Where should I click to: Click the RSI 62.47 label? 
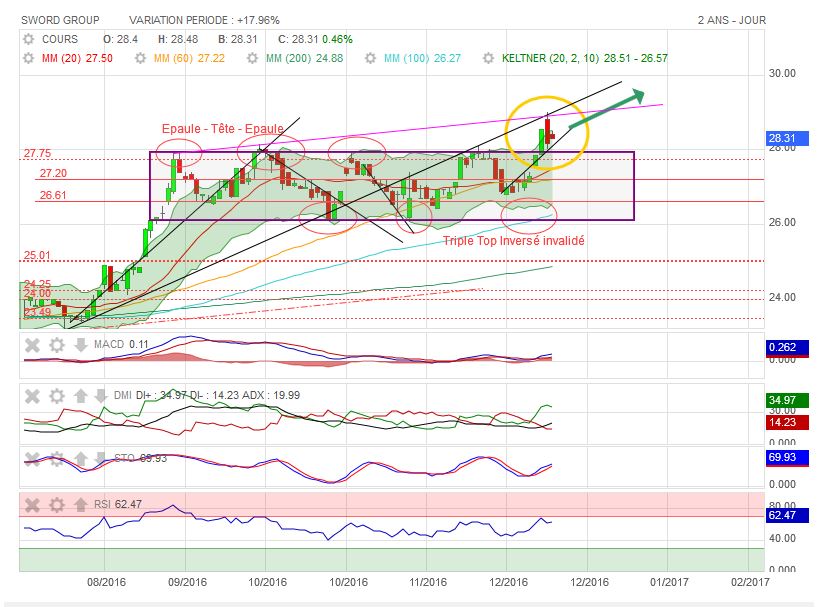(118, 504)
